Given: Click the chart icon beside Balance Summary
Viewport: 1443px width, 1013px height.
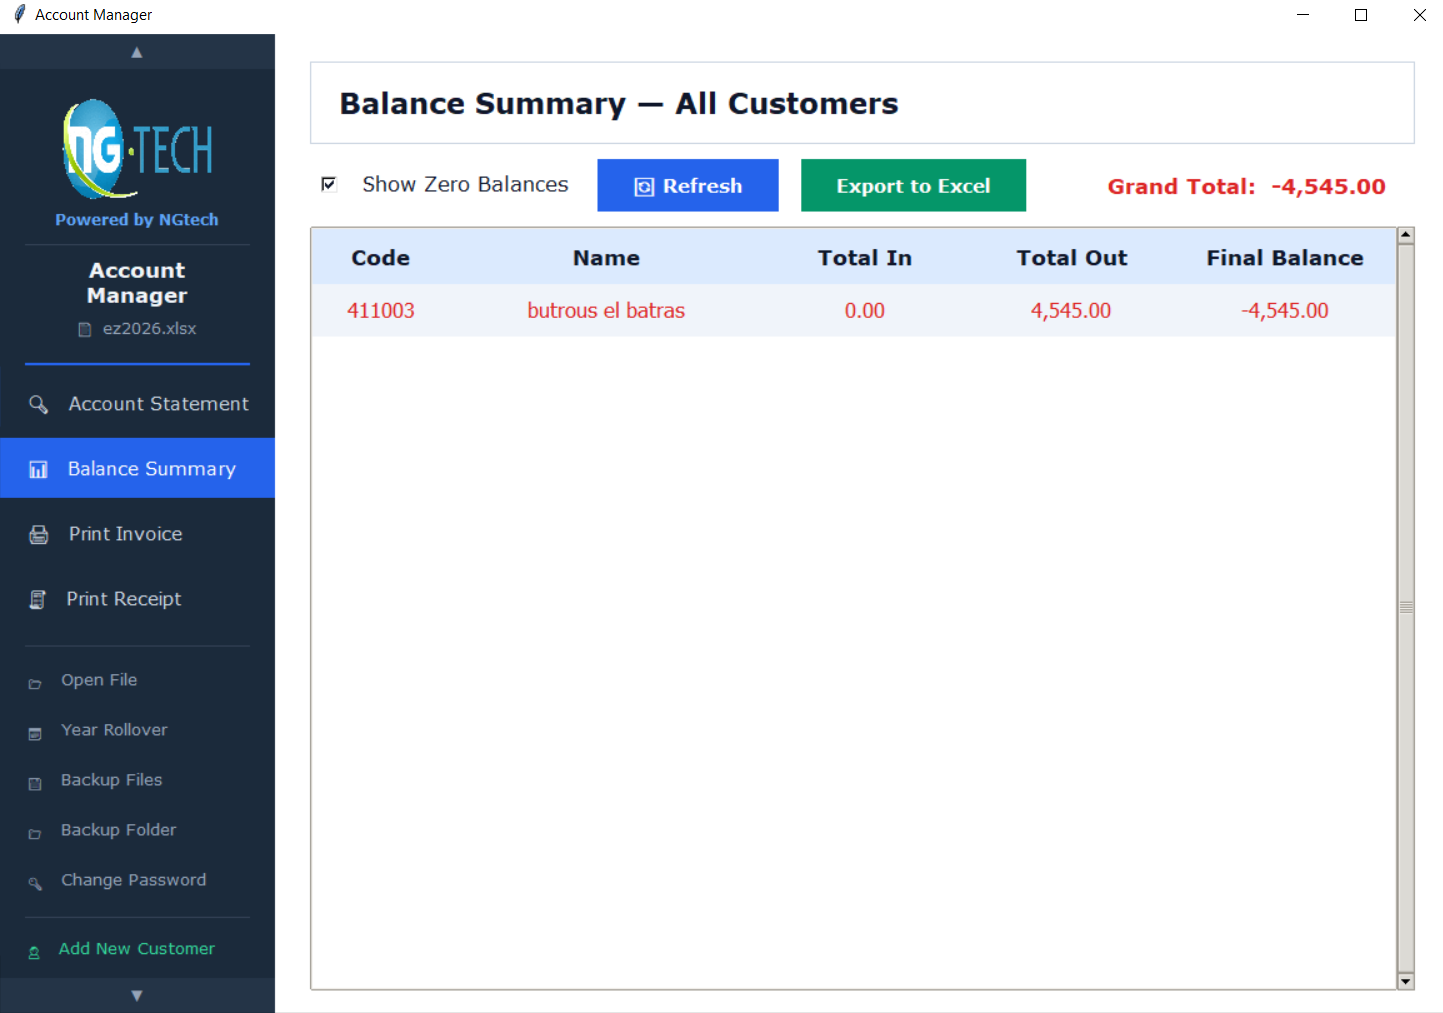Looking at the screenshot, I should [x=38, y=469].
